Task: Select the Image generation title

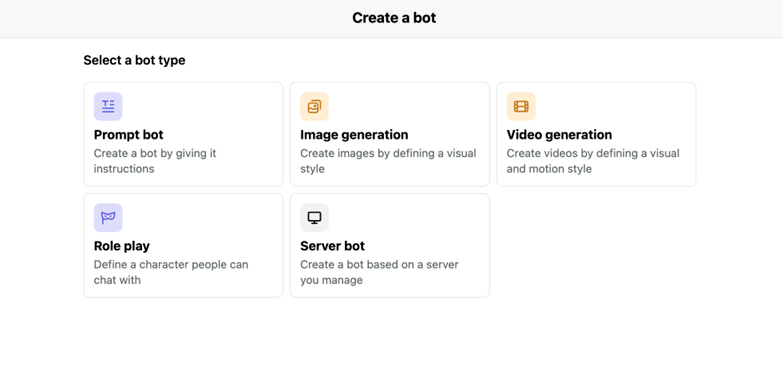Action: (x=354, y=135)
